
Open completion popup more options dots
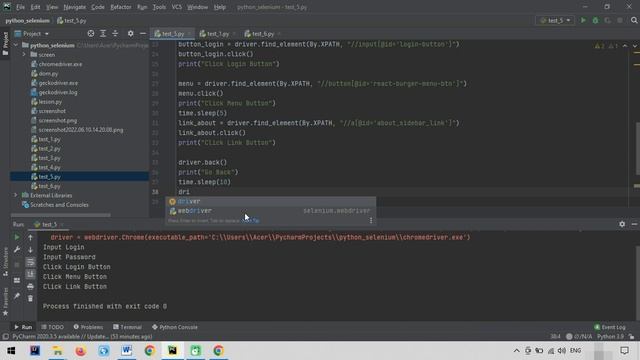tap(371, 220)
